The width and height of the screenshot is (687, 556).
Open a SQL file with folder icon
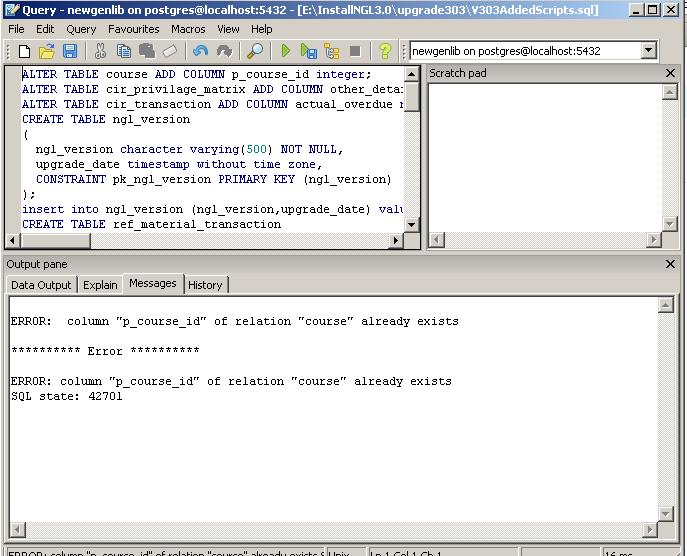[x=46, y=51]
